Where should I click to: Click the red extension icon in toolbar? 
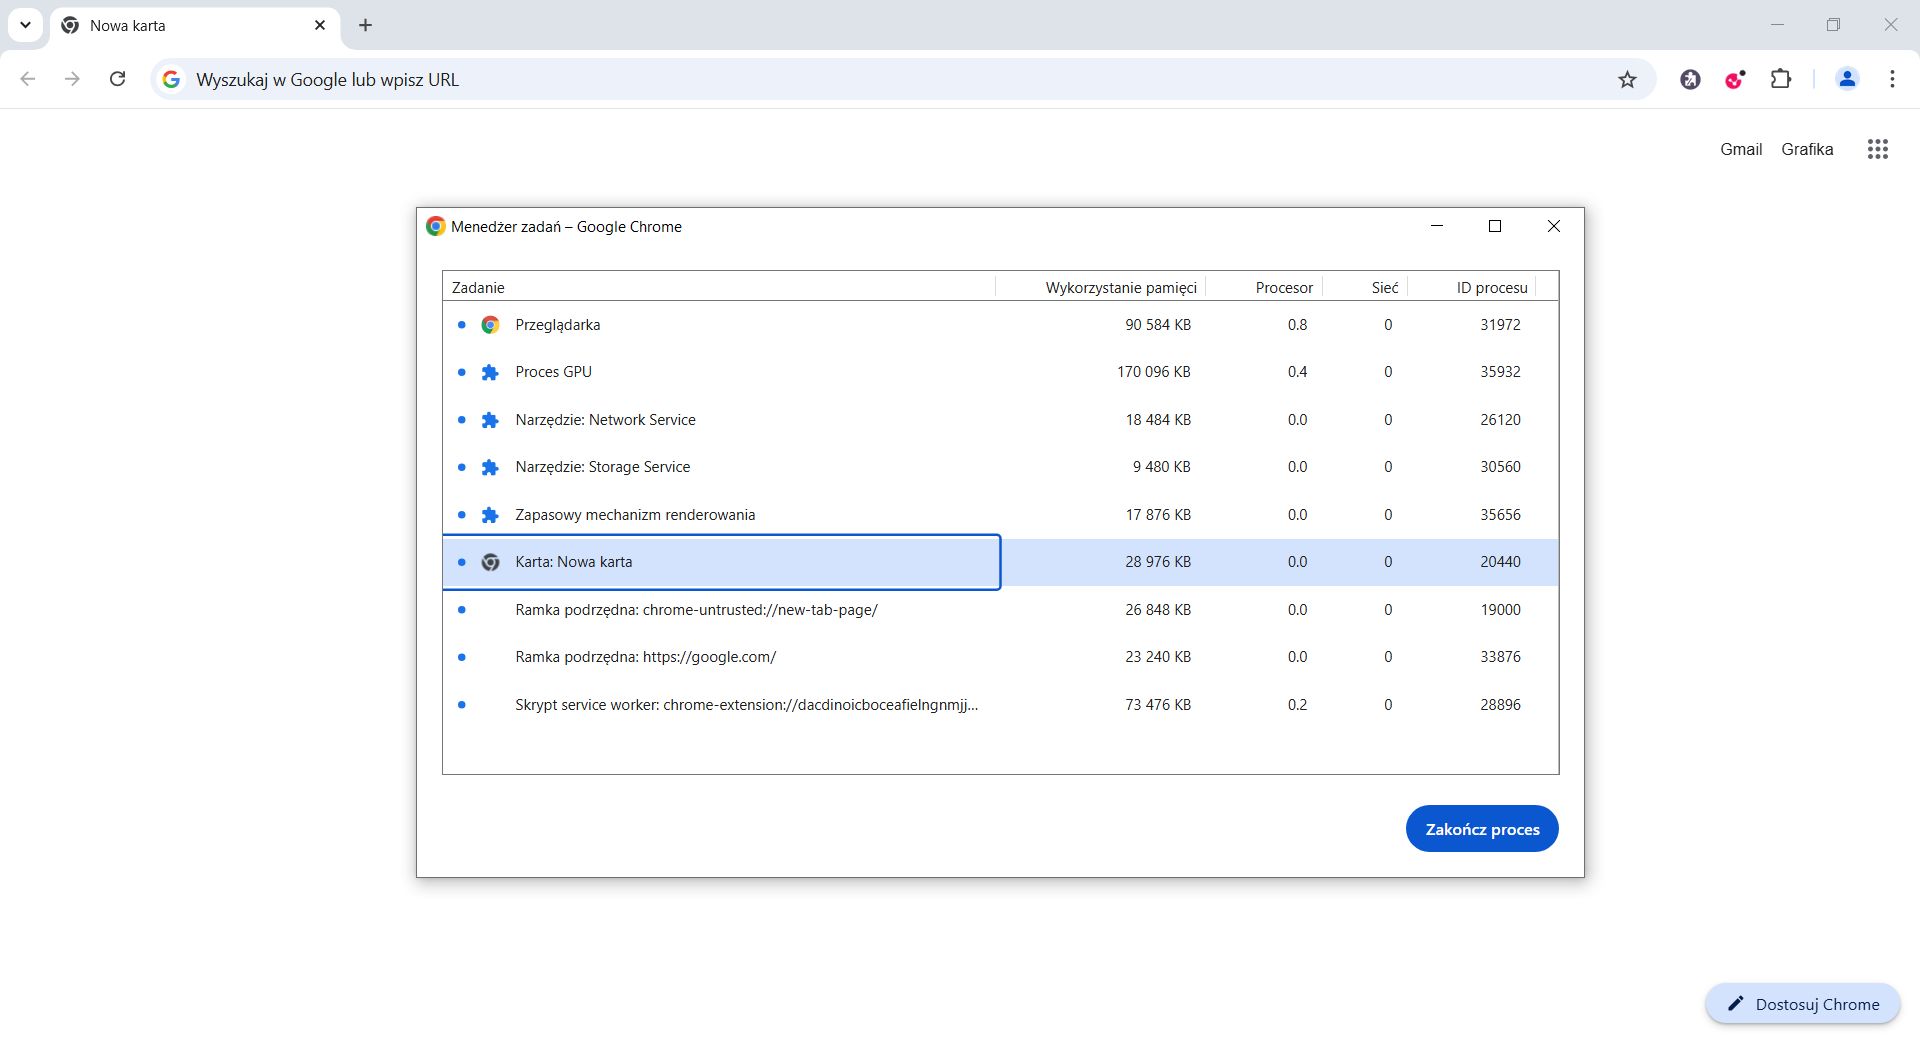click(x=1735, y=79)
